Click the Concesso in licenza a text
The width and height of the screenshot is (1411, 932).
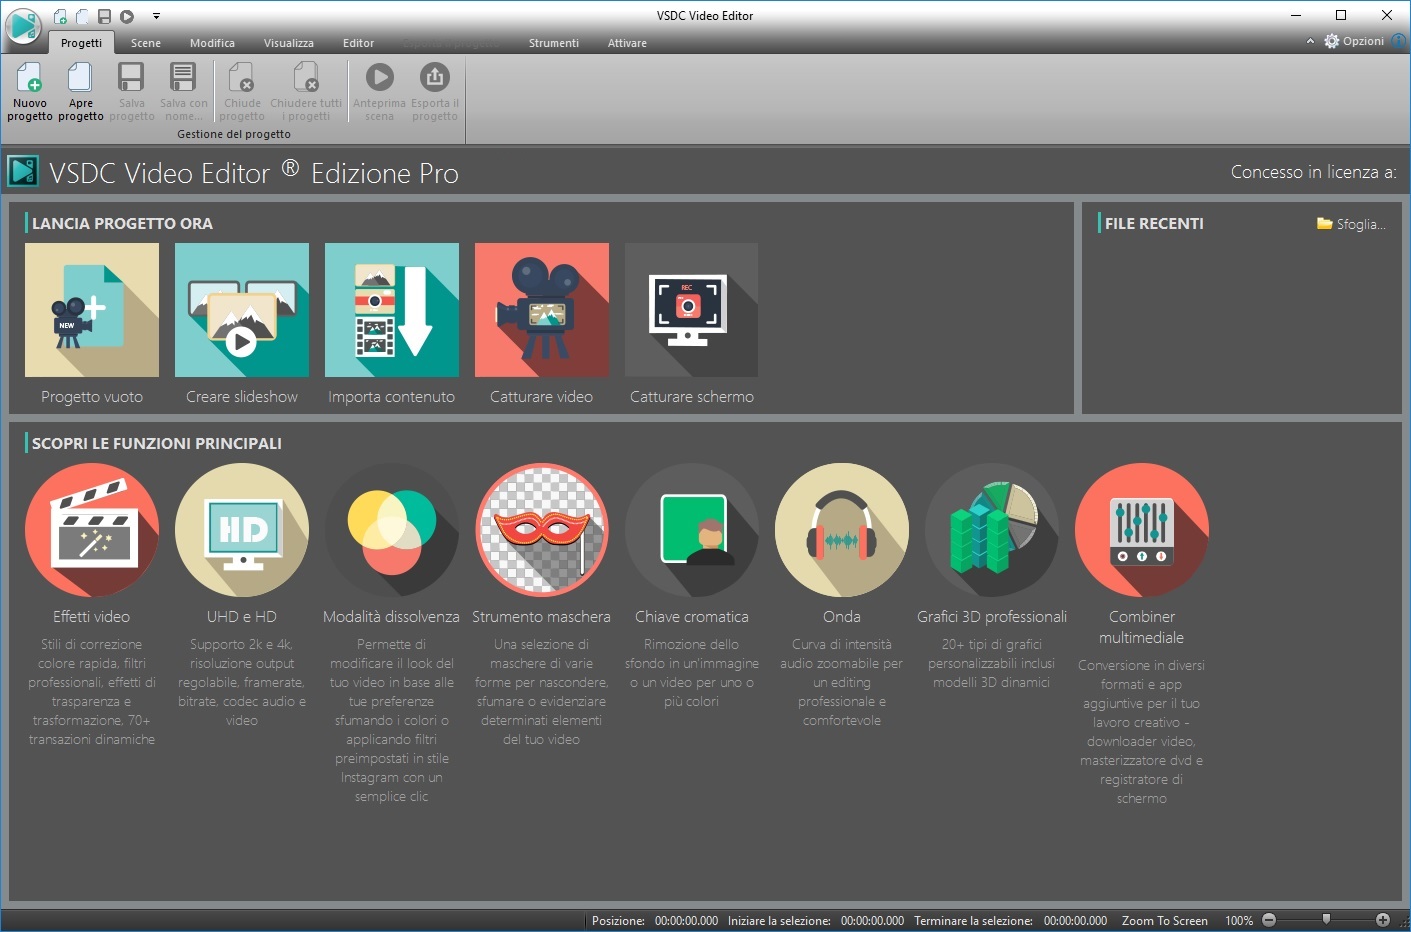pyautogui.click(x=1313, y=172)
